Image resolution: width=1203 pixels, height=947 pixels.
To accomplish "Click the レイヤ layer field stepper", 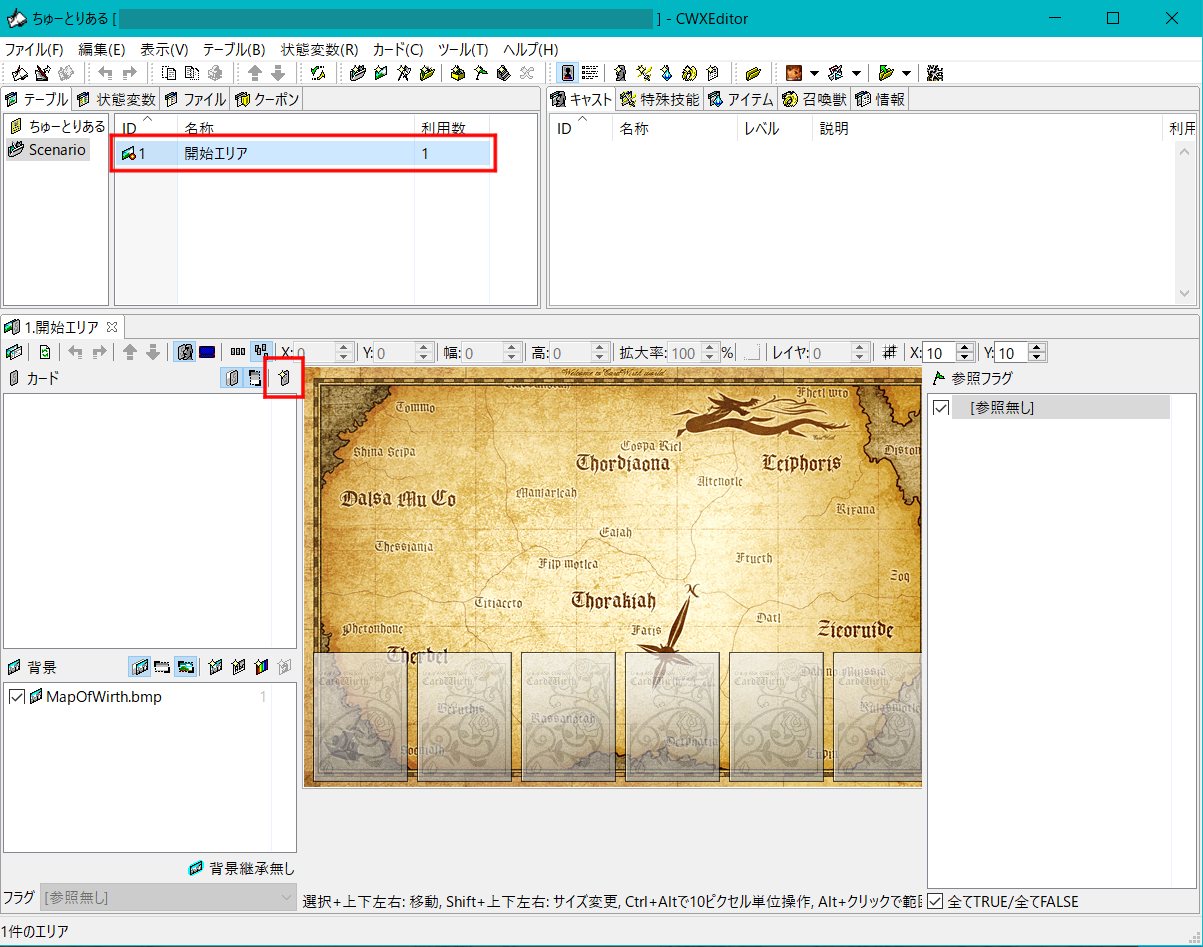I will [x=859, y=352].
